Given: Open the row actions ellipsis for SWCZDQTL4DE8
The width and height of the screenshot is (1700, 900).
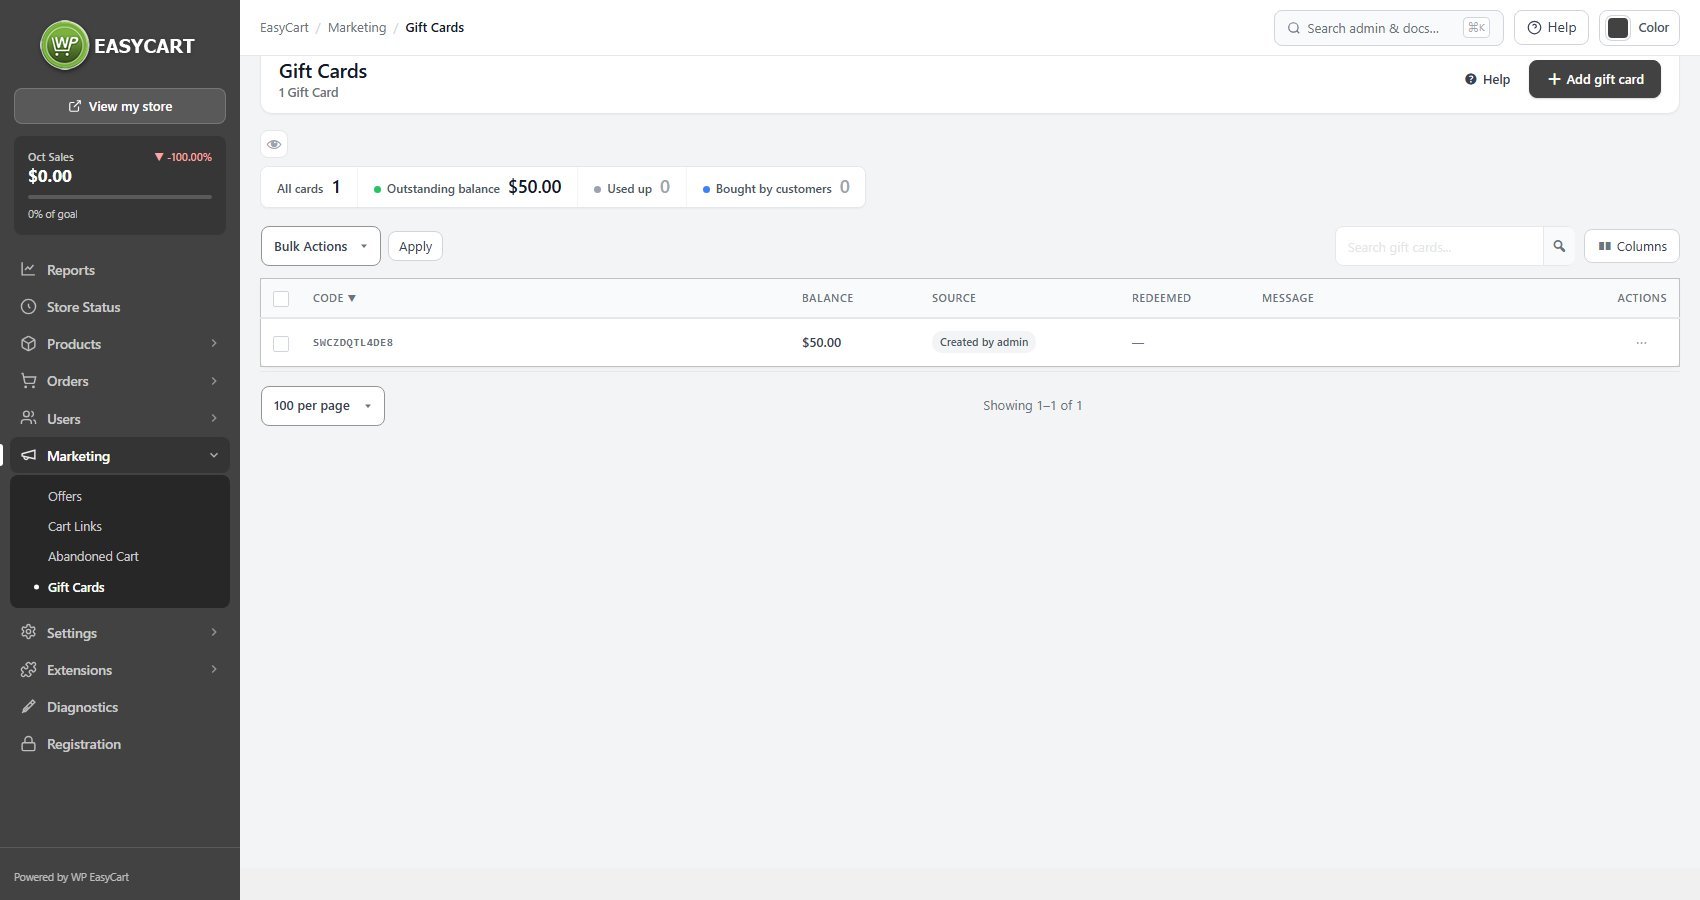Looking at the screenshot, I should point(1641,343).
